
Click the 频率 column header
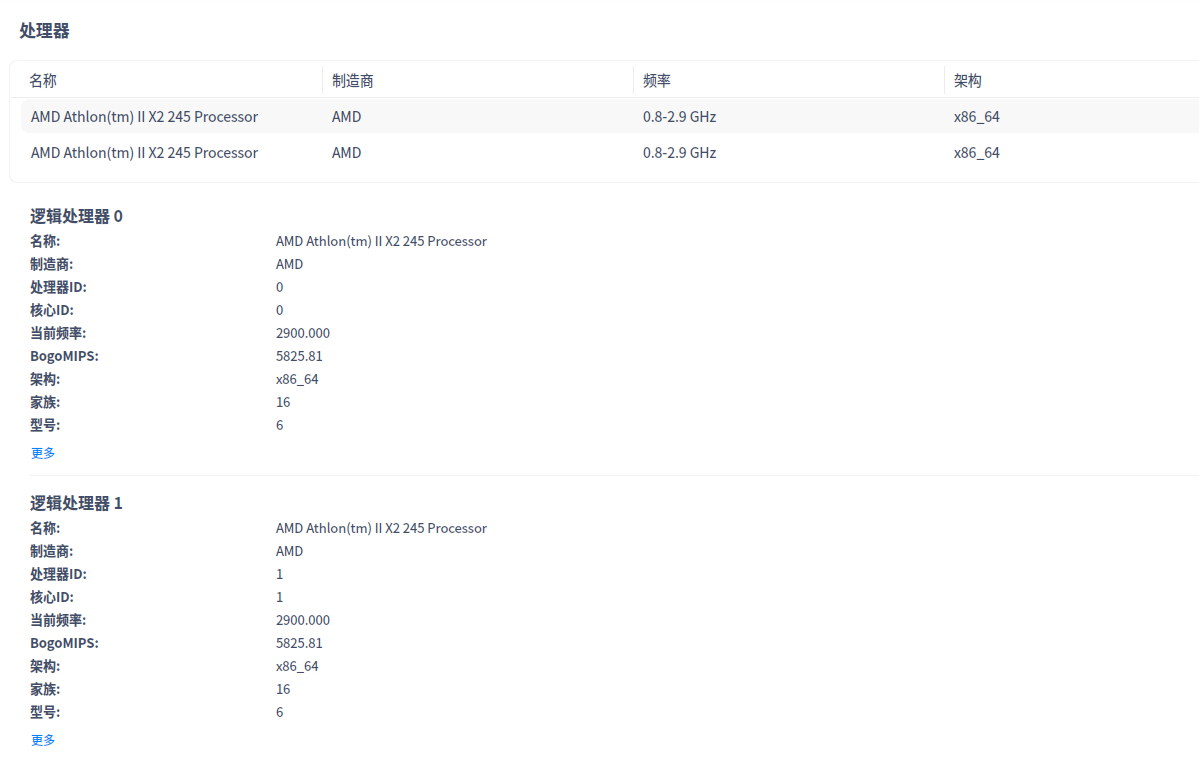click(x=657, y=80)
